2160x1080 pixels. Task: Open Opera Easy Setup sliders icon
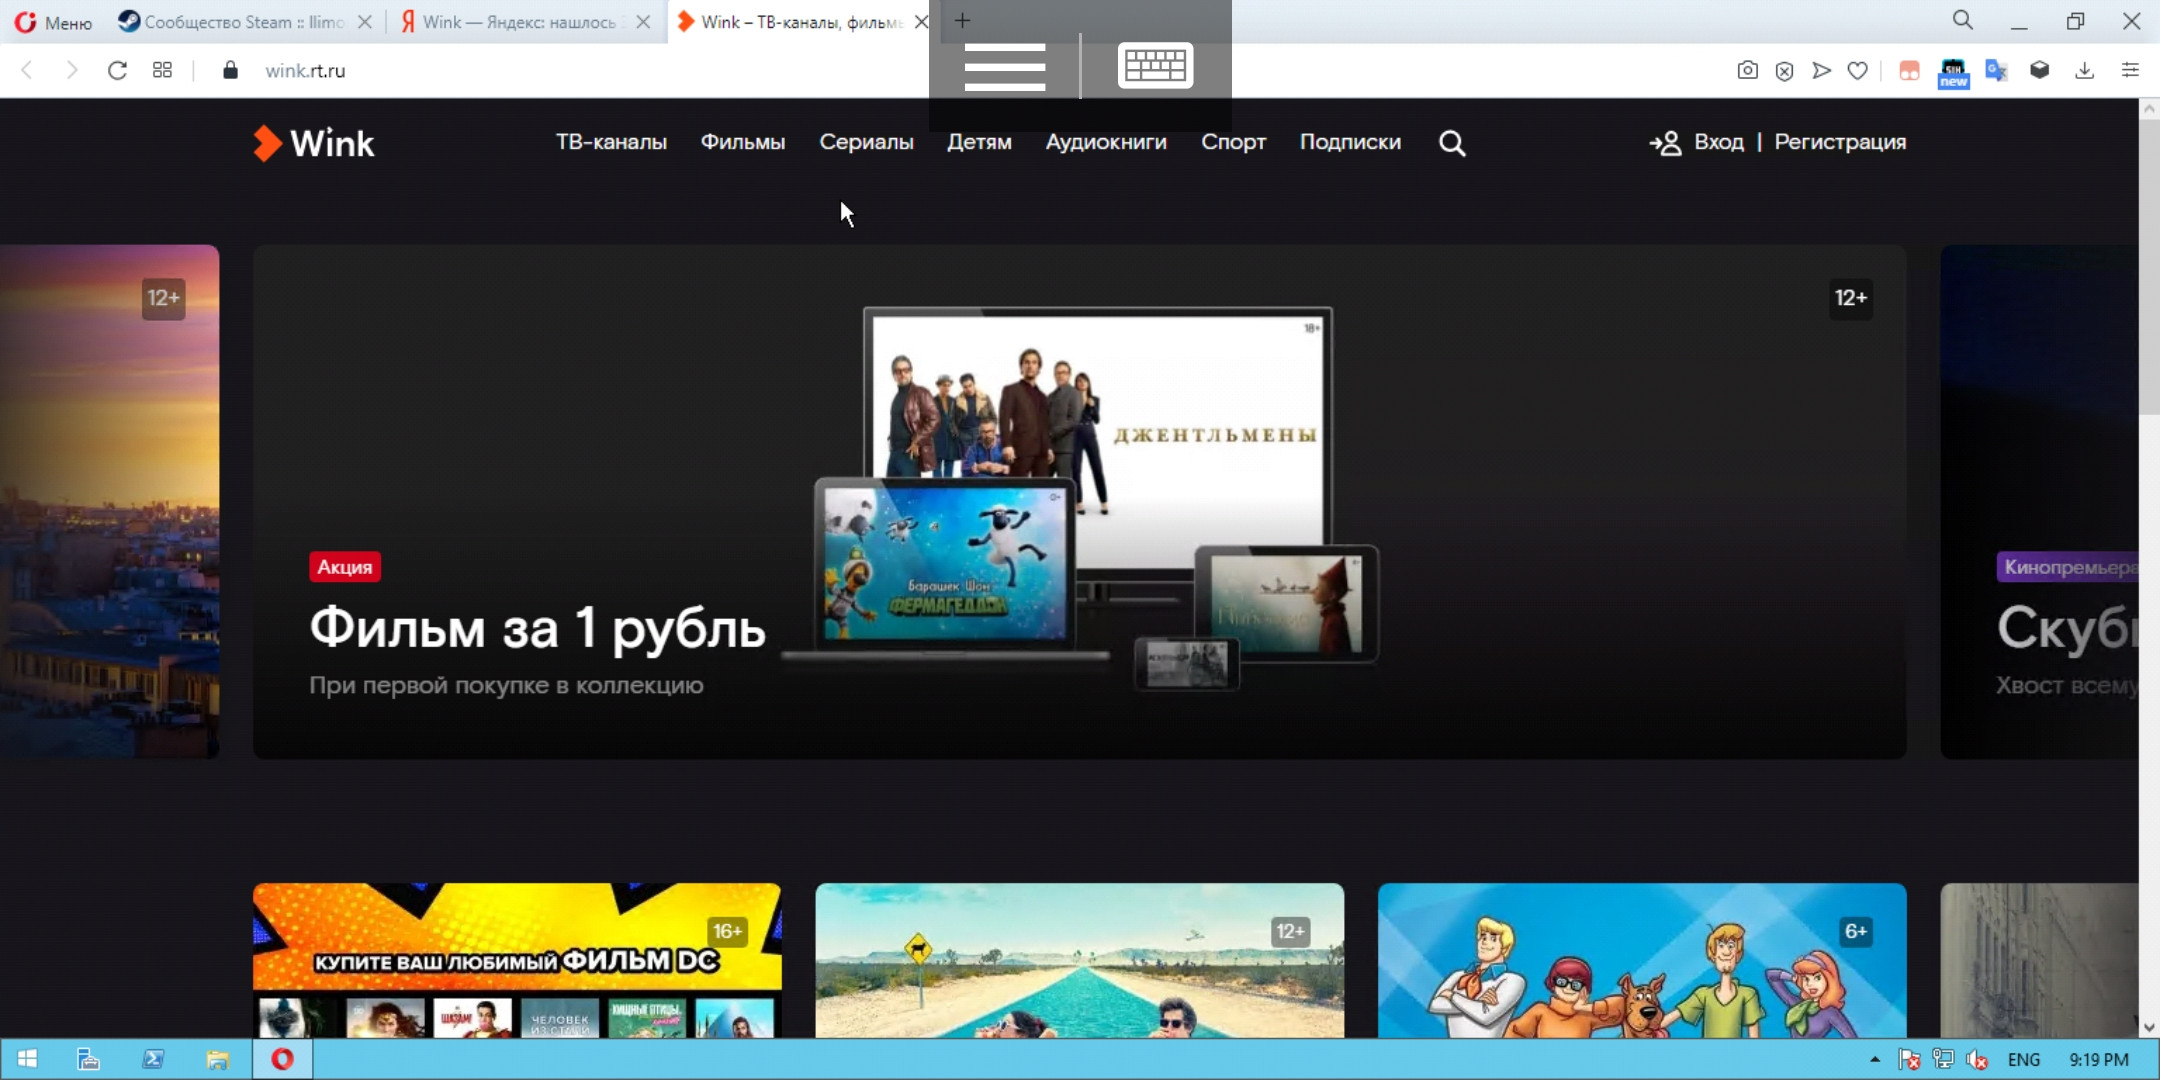2130,70
